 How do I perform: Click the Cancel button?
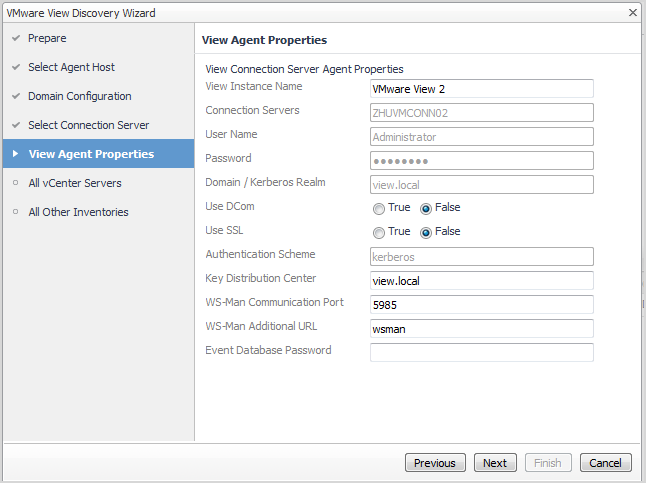pyautogui.click(x=606, y=463)
